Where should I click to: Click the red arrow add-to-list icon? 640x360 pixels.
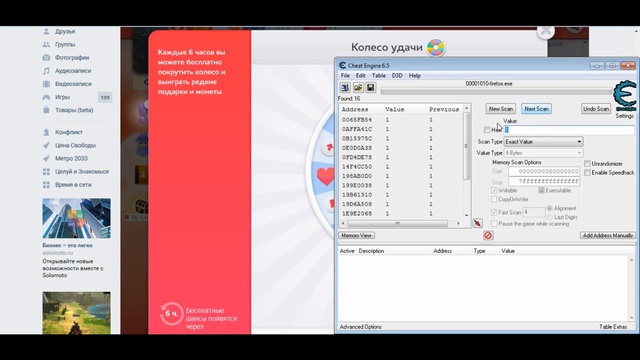(478, 223)
